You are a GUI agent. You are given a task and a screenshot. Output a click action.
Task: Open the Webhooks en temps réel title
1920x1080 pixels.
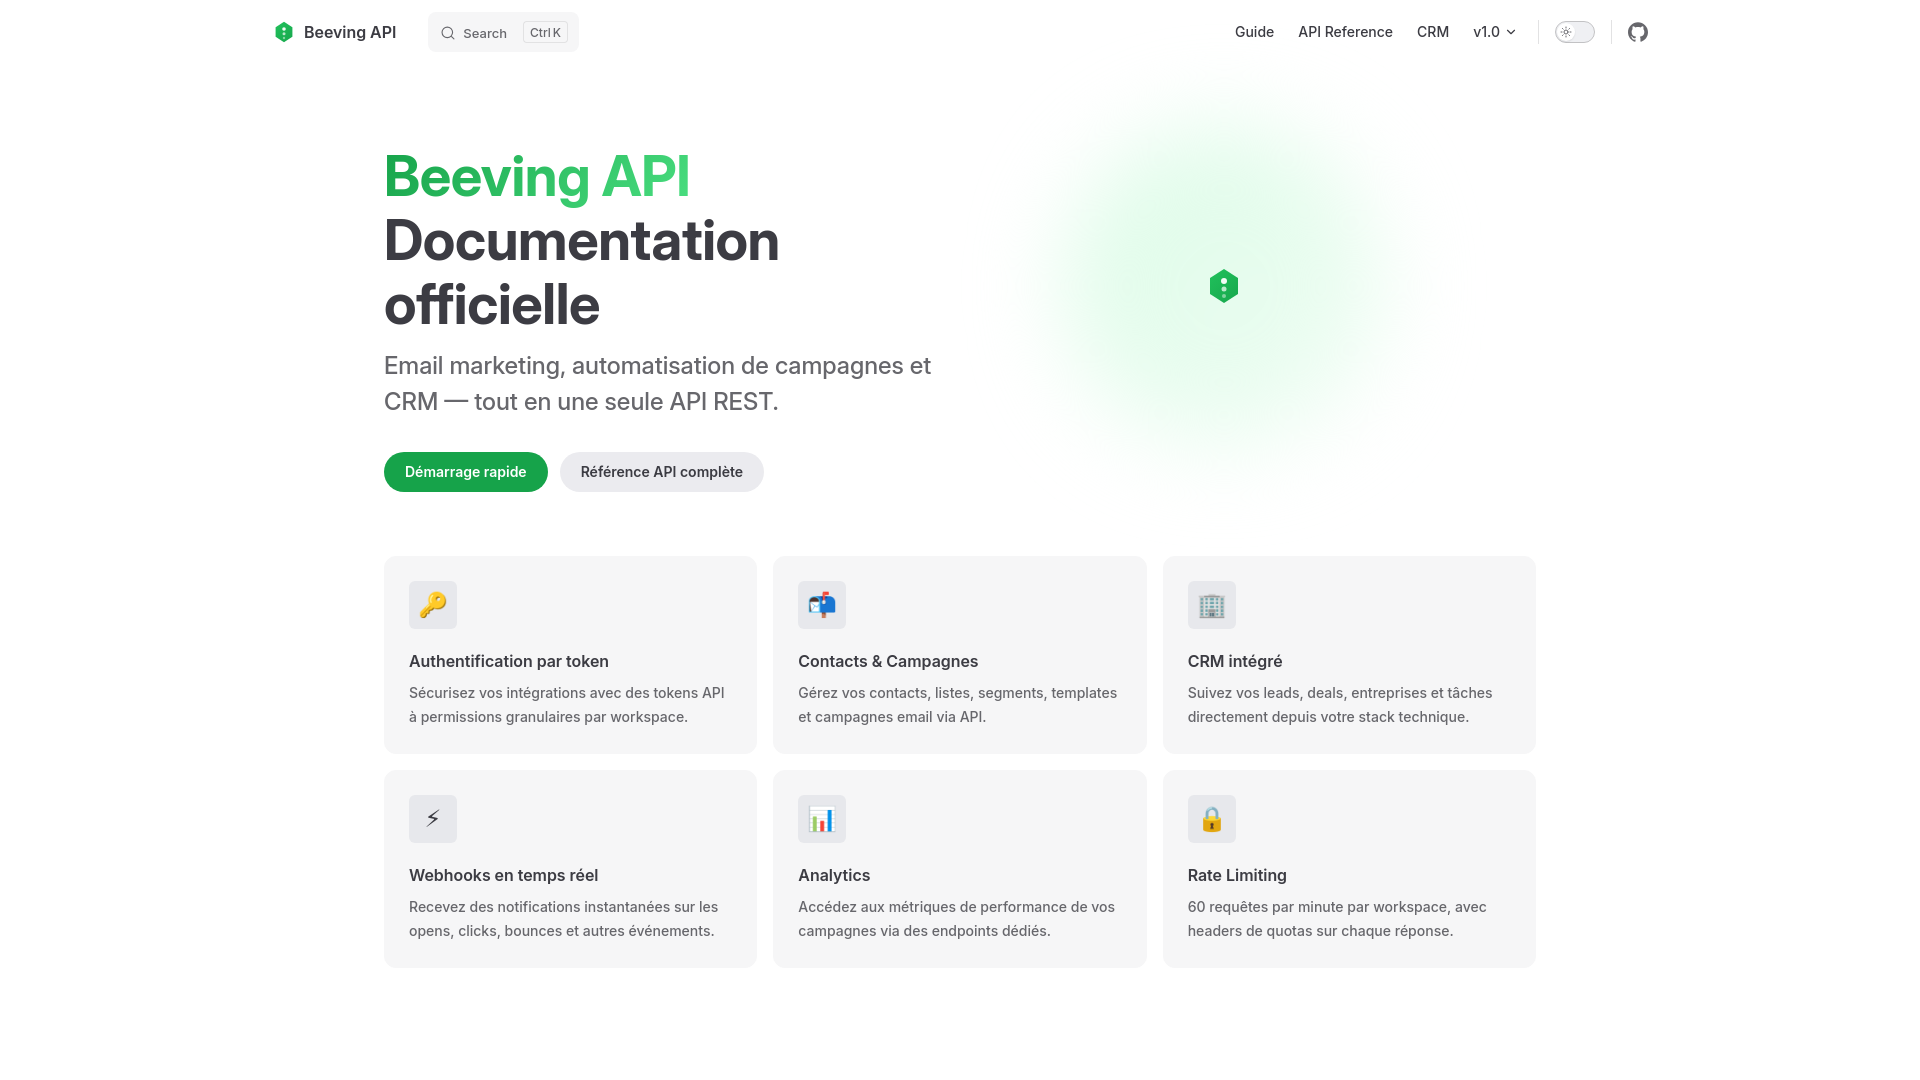[504, 875]
